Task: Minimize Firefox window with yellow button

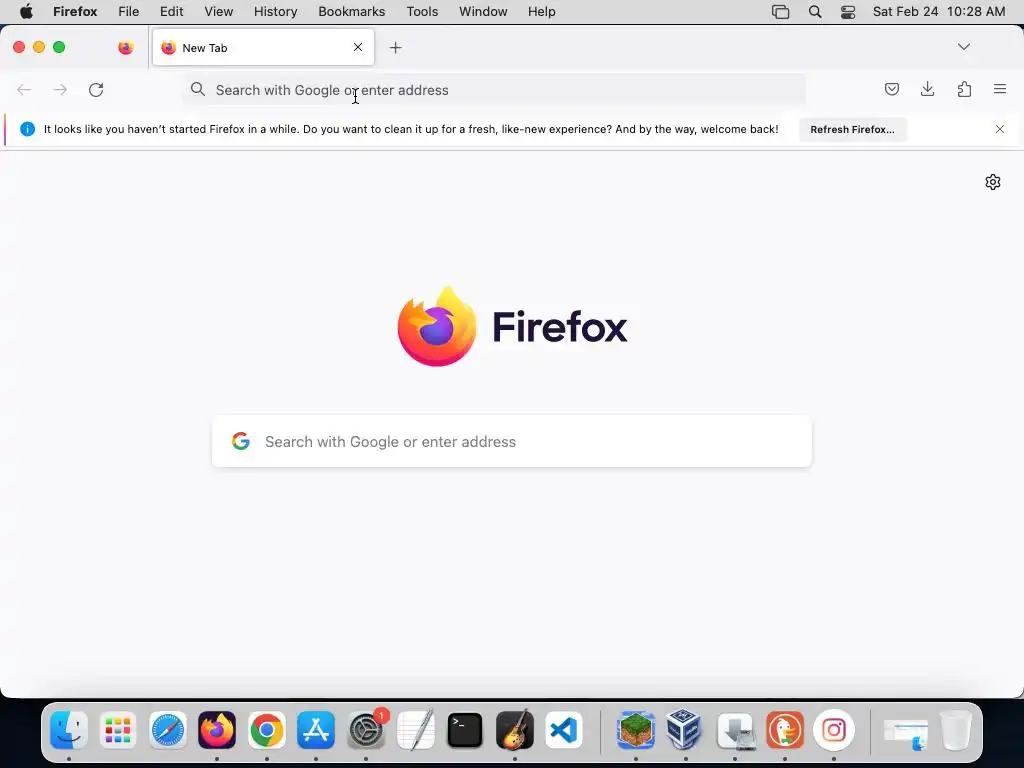Action: click(39, 47)
